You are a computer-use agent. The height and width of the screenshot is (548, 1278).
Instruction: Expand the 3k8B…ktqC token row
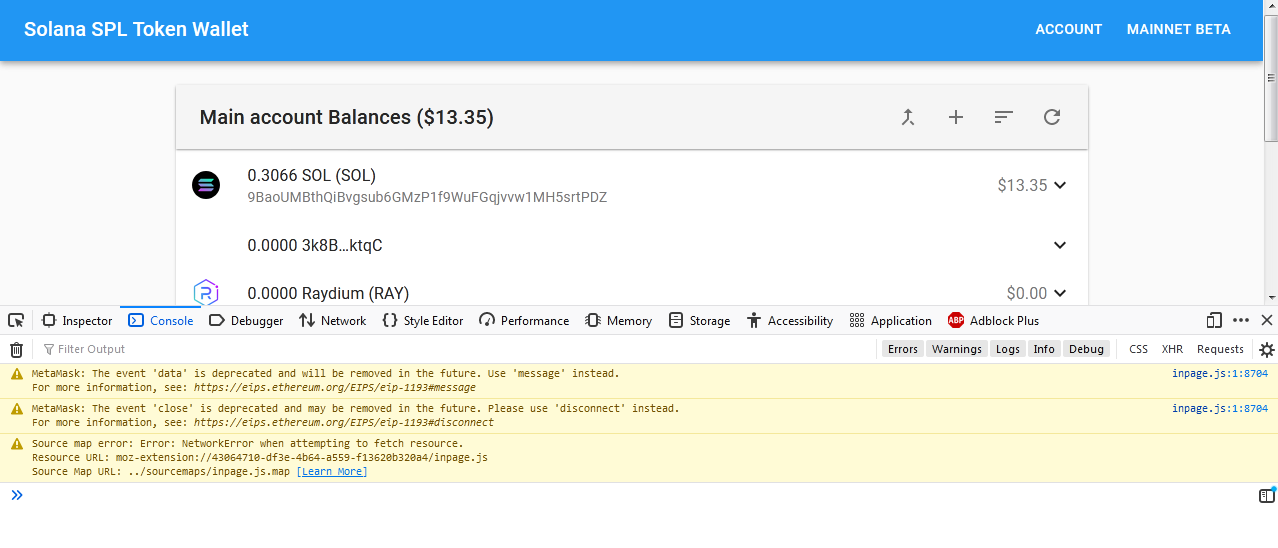(x=1060, y=245)
